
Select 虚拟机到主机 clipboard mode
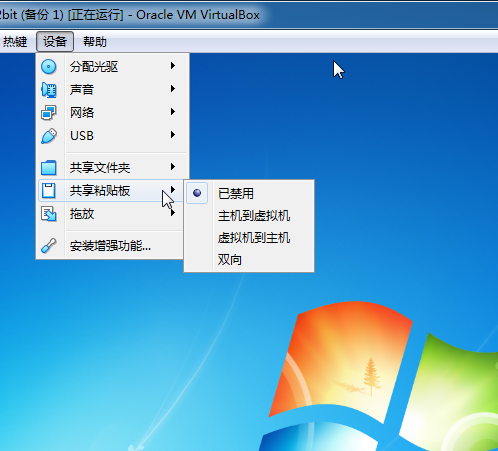[x=249, y=238]
